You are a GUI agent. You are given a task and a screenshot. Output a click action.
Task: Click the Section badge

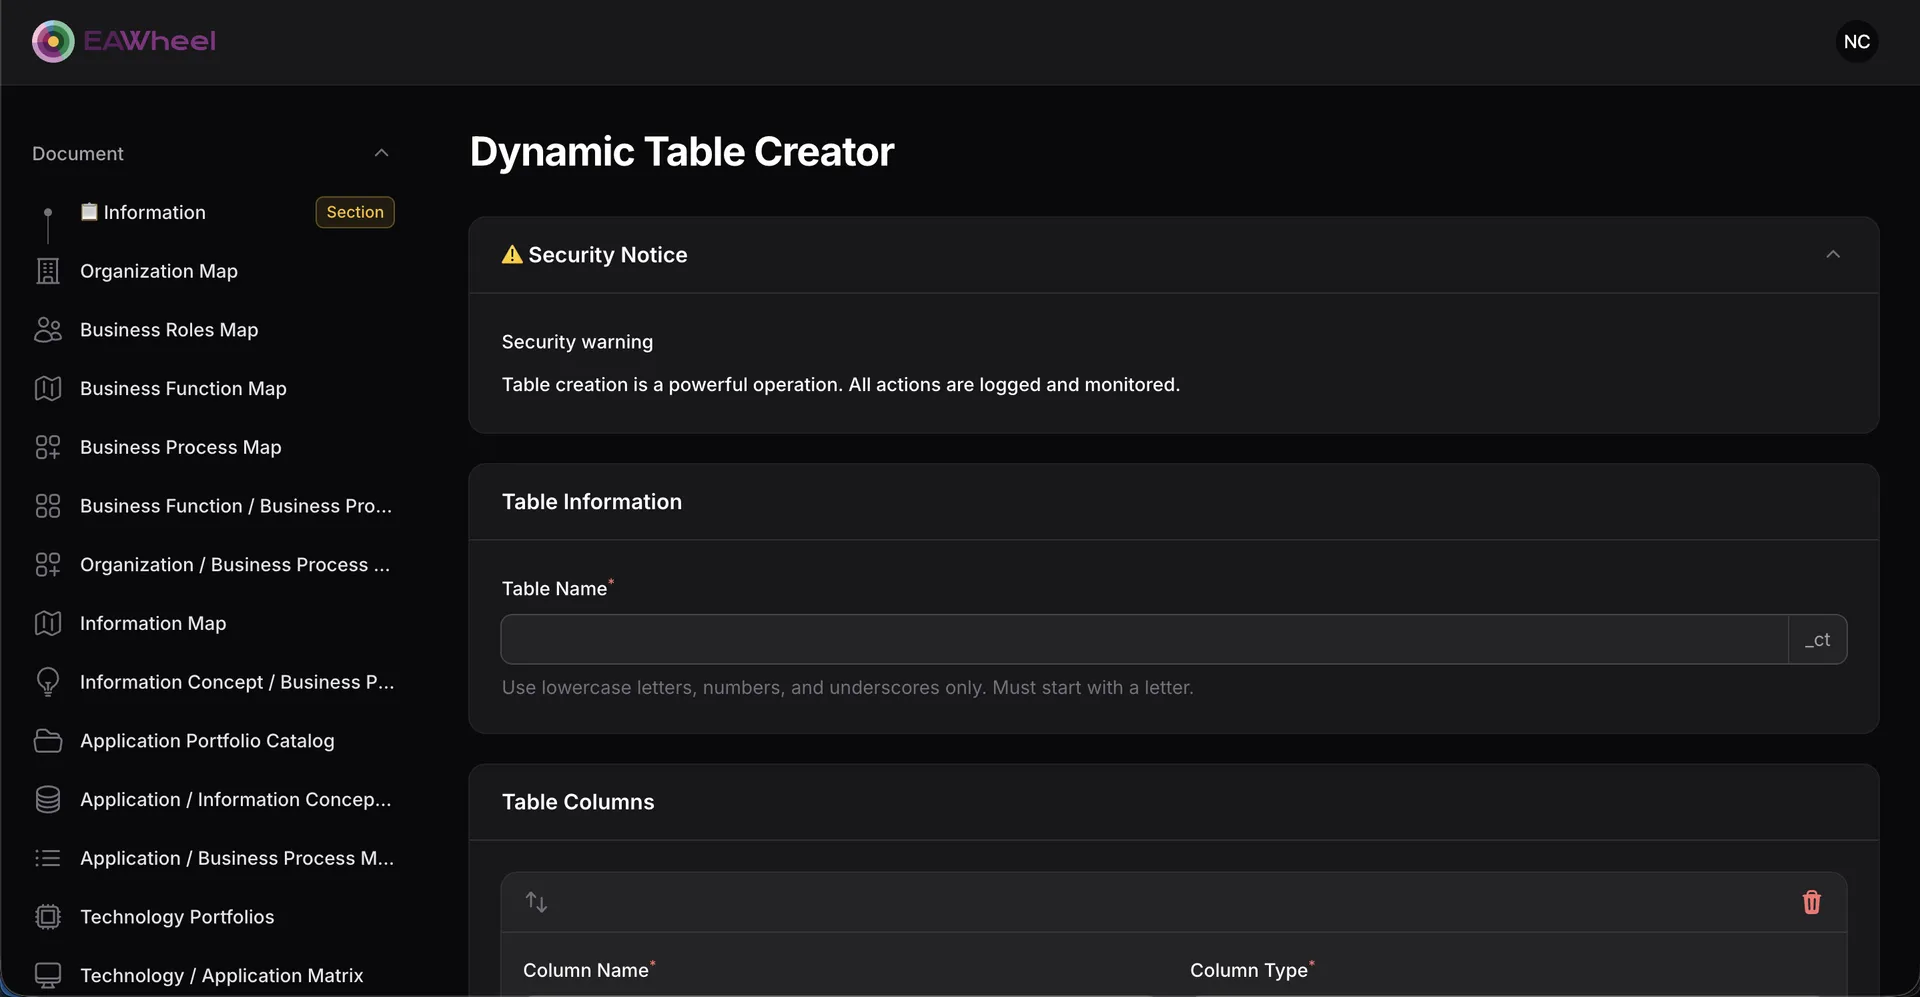(355, 212)
